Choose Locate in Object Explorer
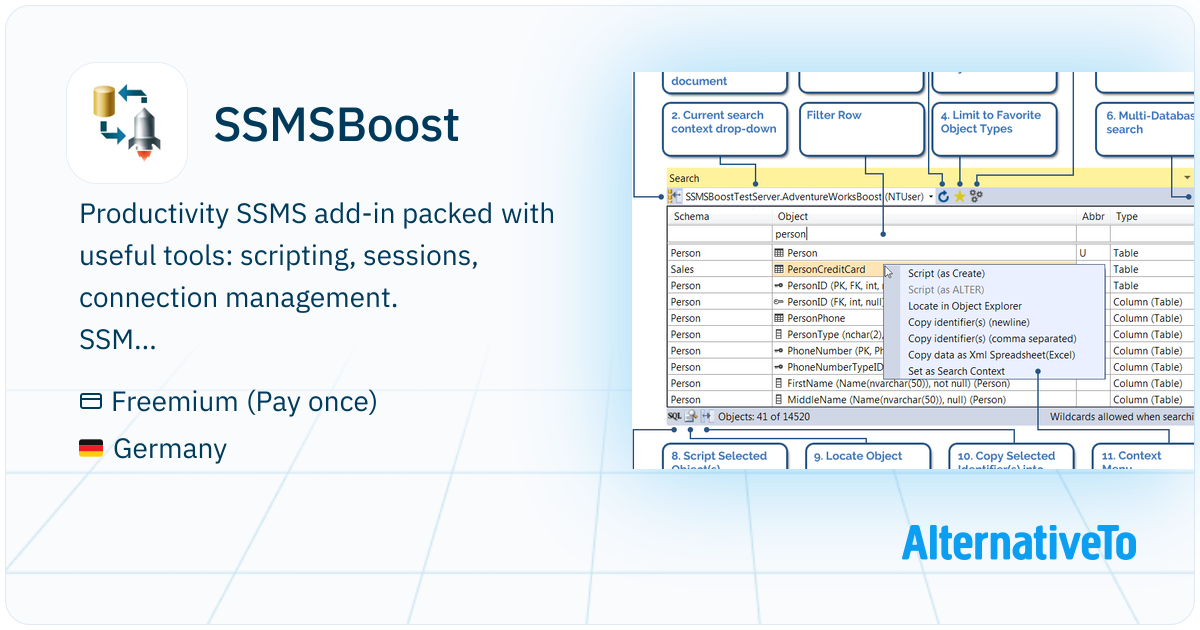 [x=994, y=306]
